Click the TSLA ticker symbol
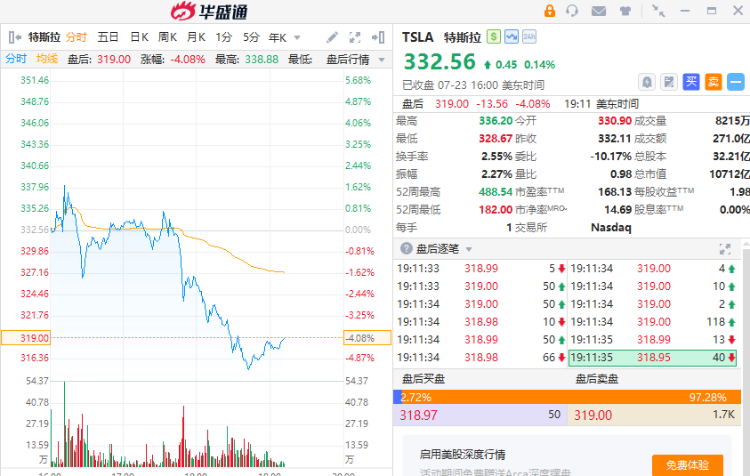The width and height of the screenshot is (750, 476). [x=418, y=37]
